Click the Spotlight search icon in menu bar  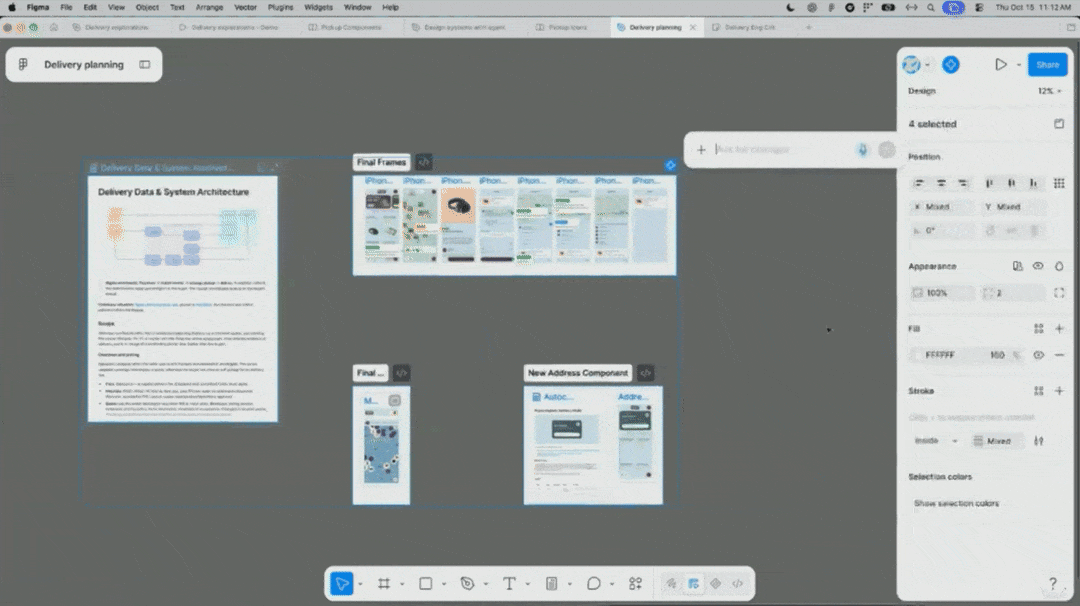[931, 8]
